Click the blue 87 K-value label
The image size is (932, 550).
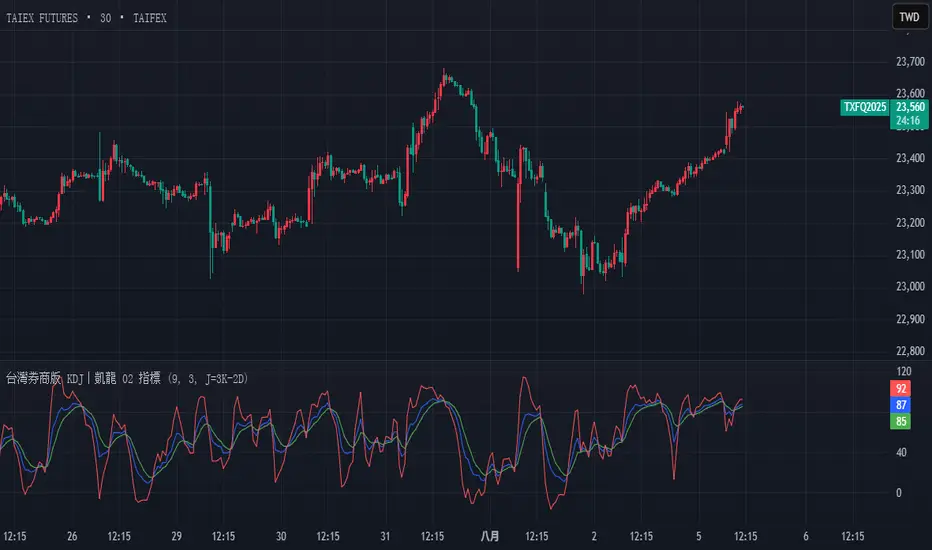coord(903,405)
